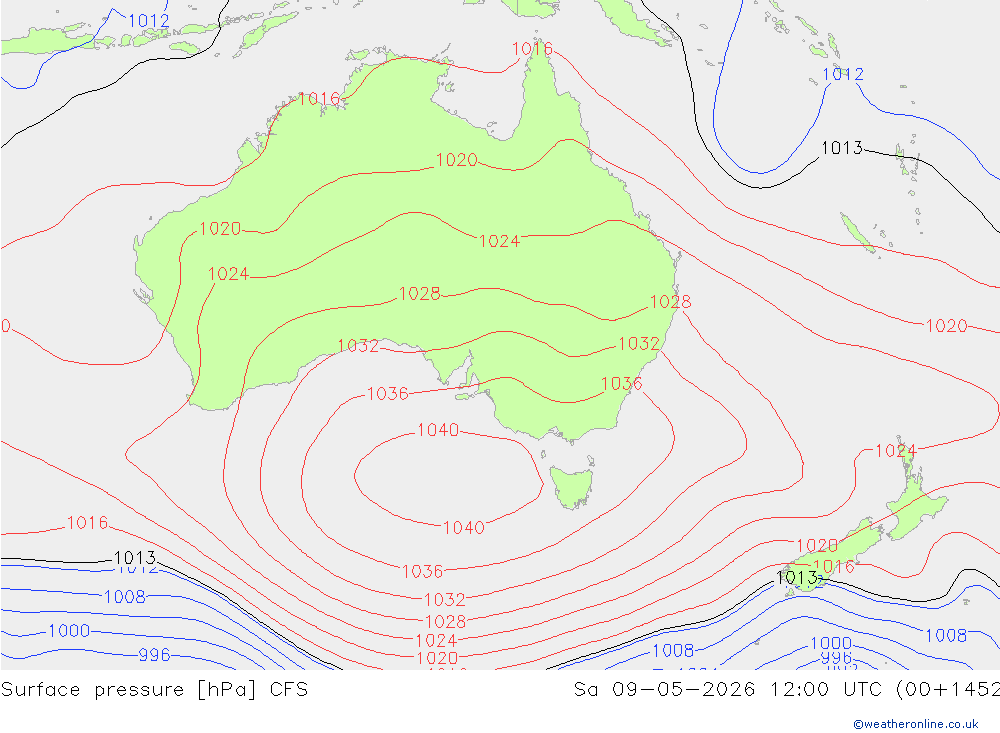
Task: Click the blue 1012 label over Indonesia
Action: coord(149,21)
